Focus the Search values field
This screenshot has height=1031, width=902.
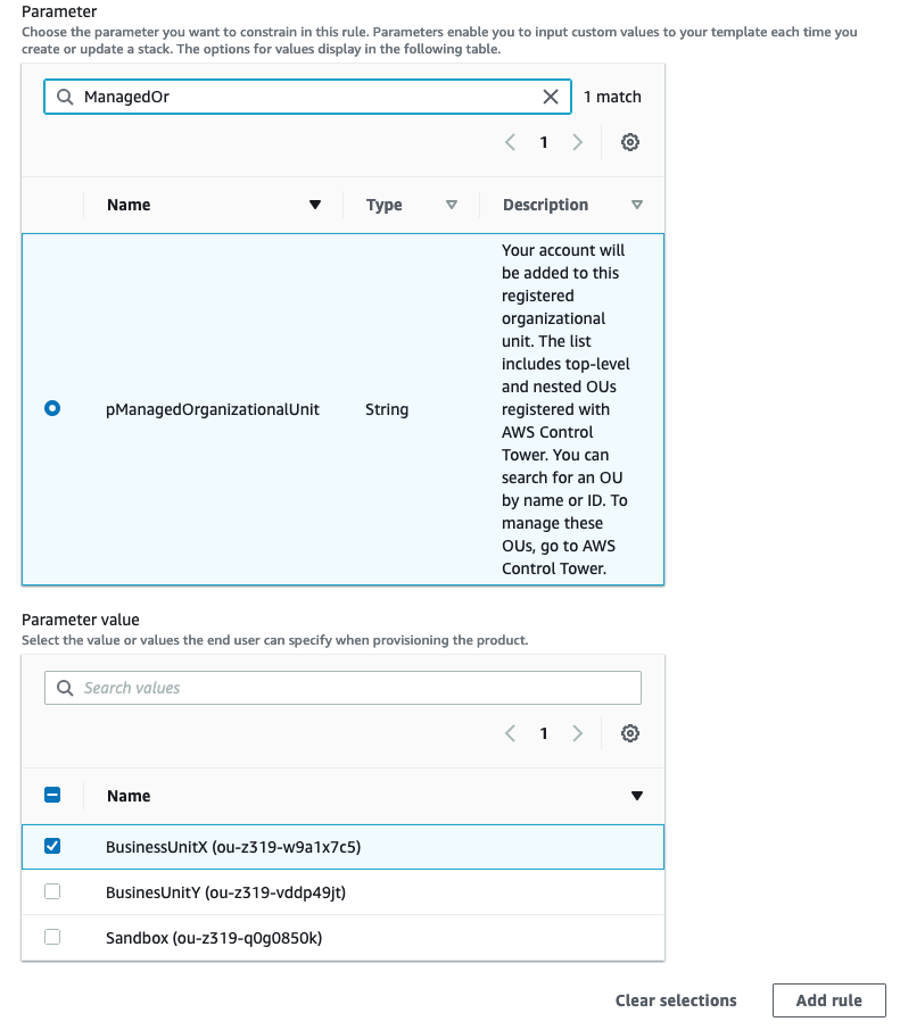coord(343,688)
